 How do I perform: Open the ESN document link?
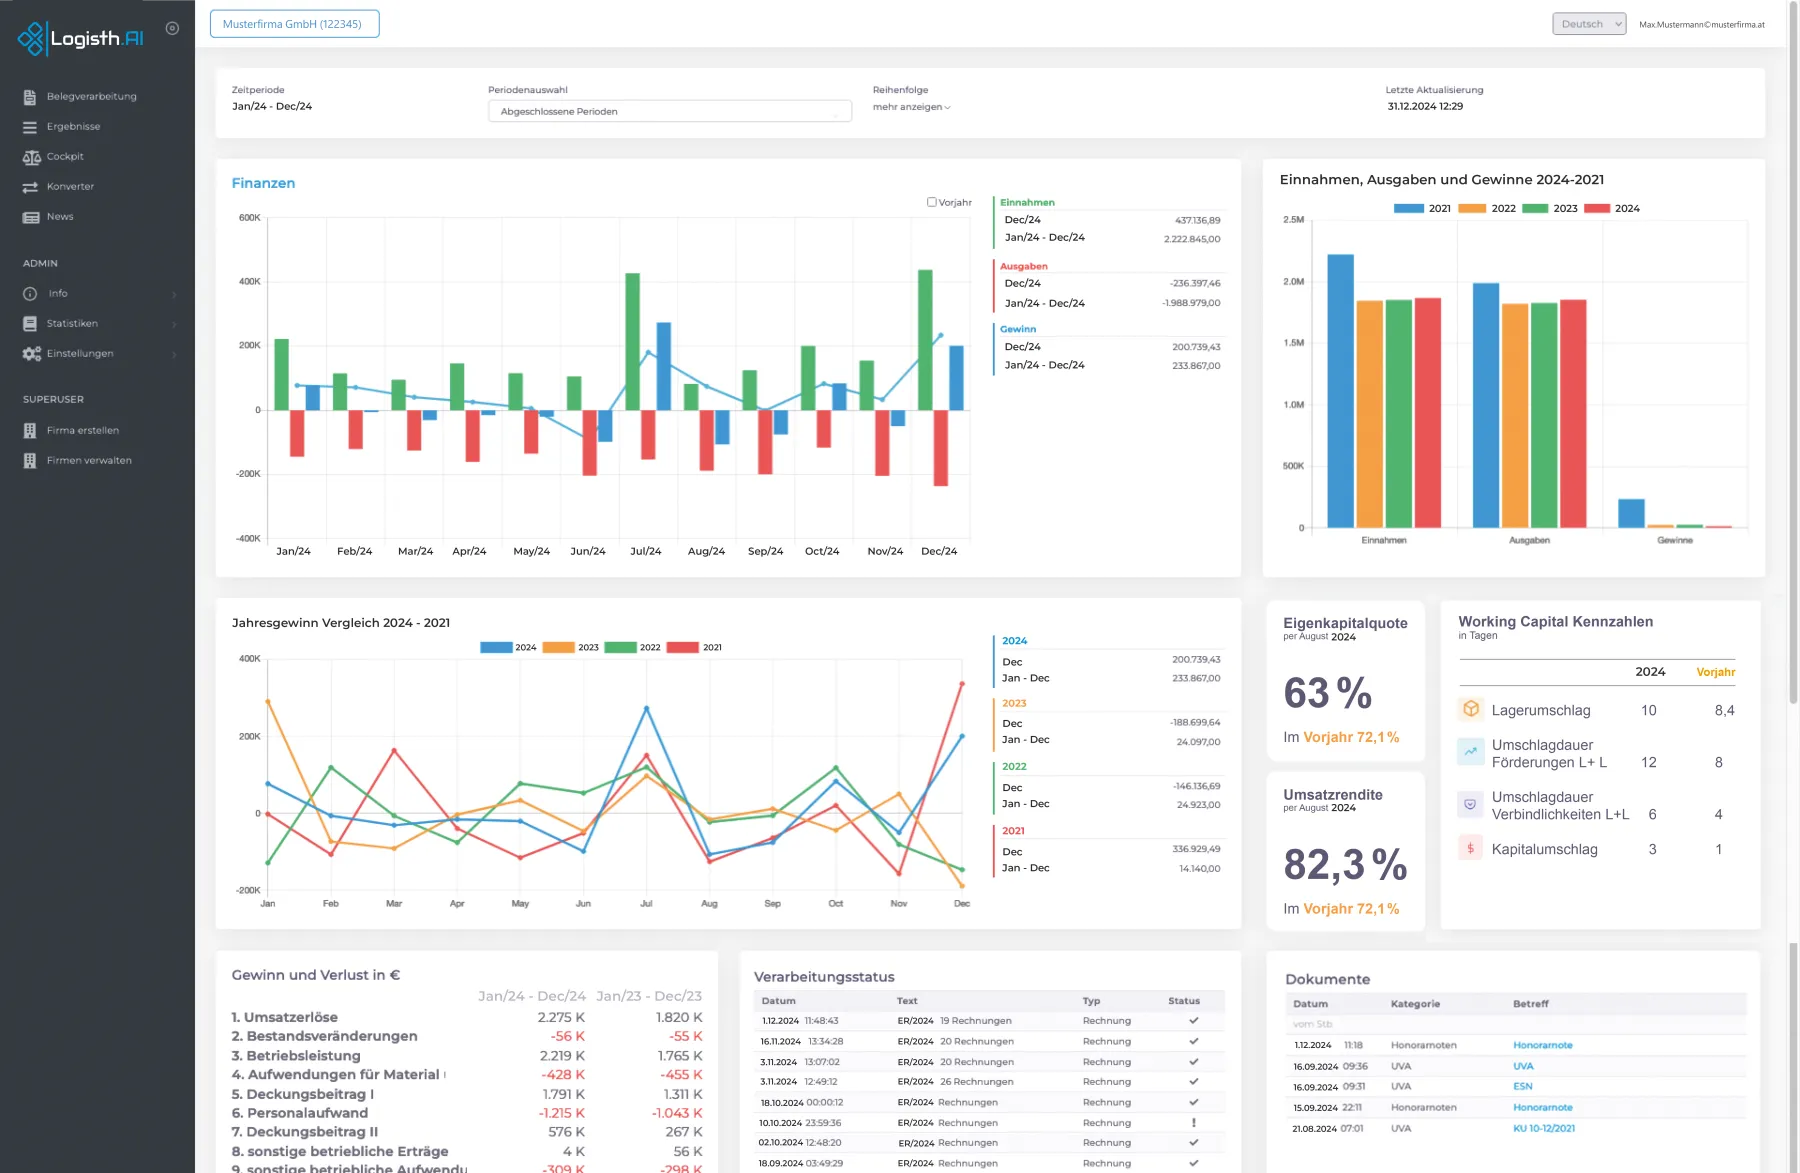1522,1086
